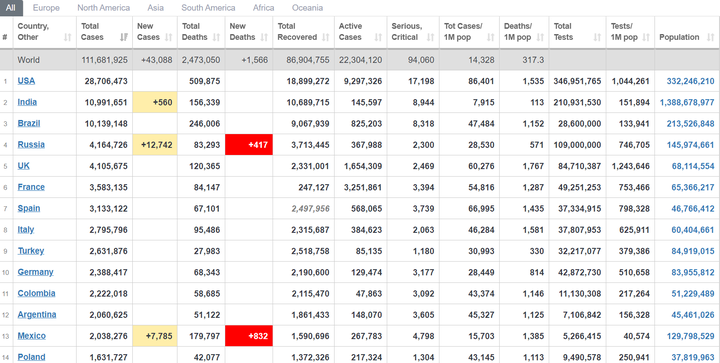Image resolution: width=720 pixels, height=363 pixels.
Task: Open the France country link
Action: [x=31, y=187]
